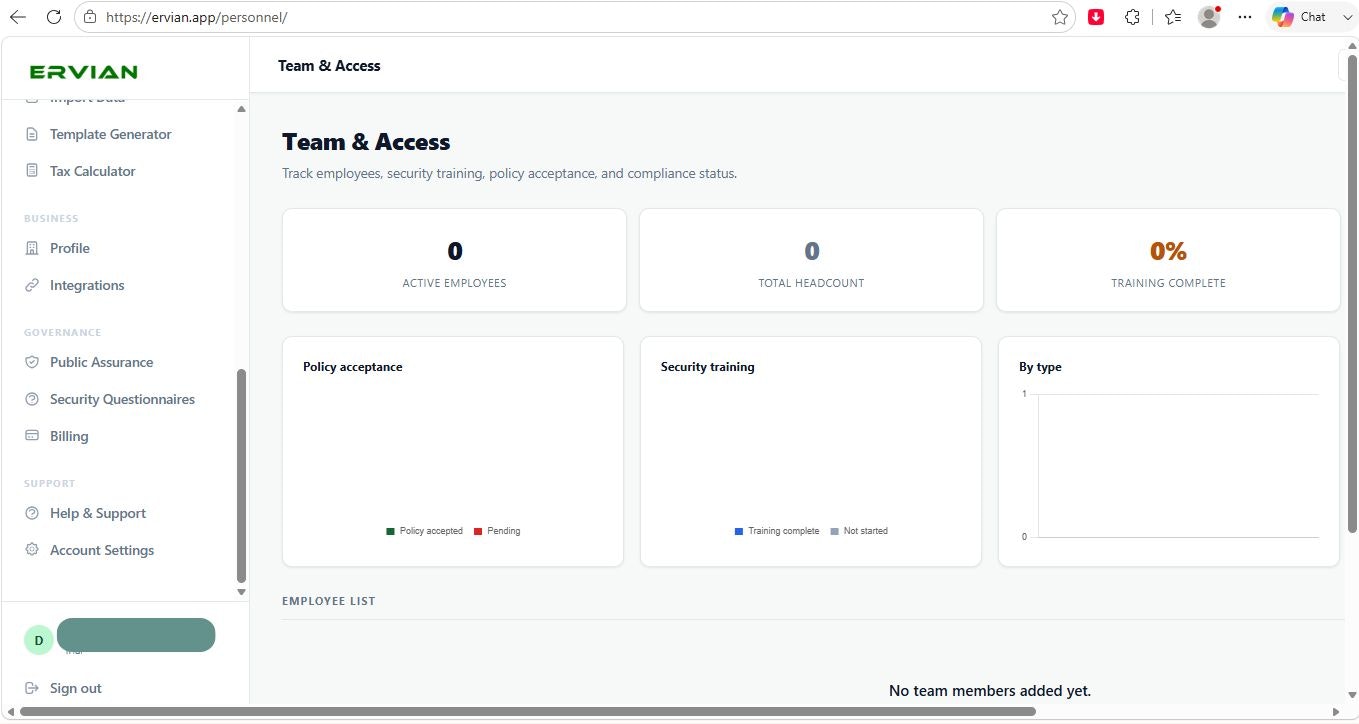
Task: Toggle the Training complete blue legend swatch
Action: tap(739, 531)
